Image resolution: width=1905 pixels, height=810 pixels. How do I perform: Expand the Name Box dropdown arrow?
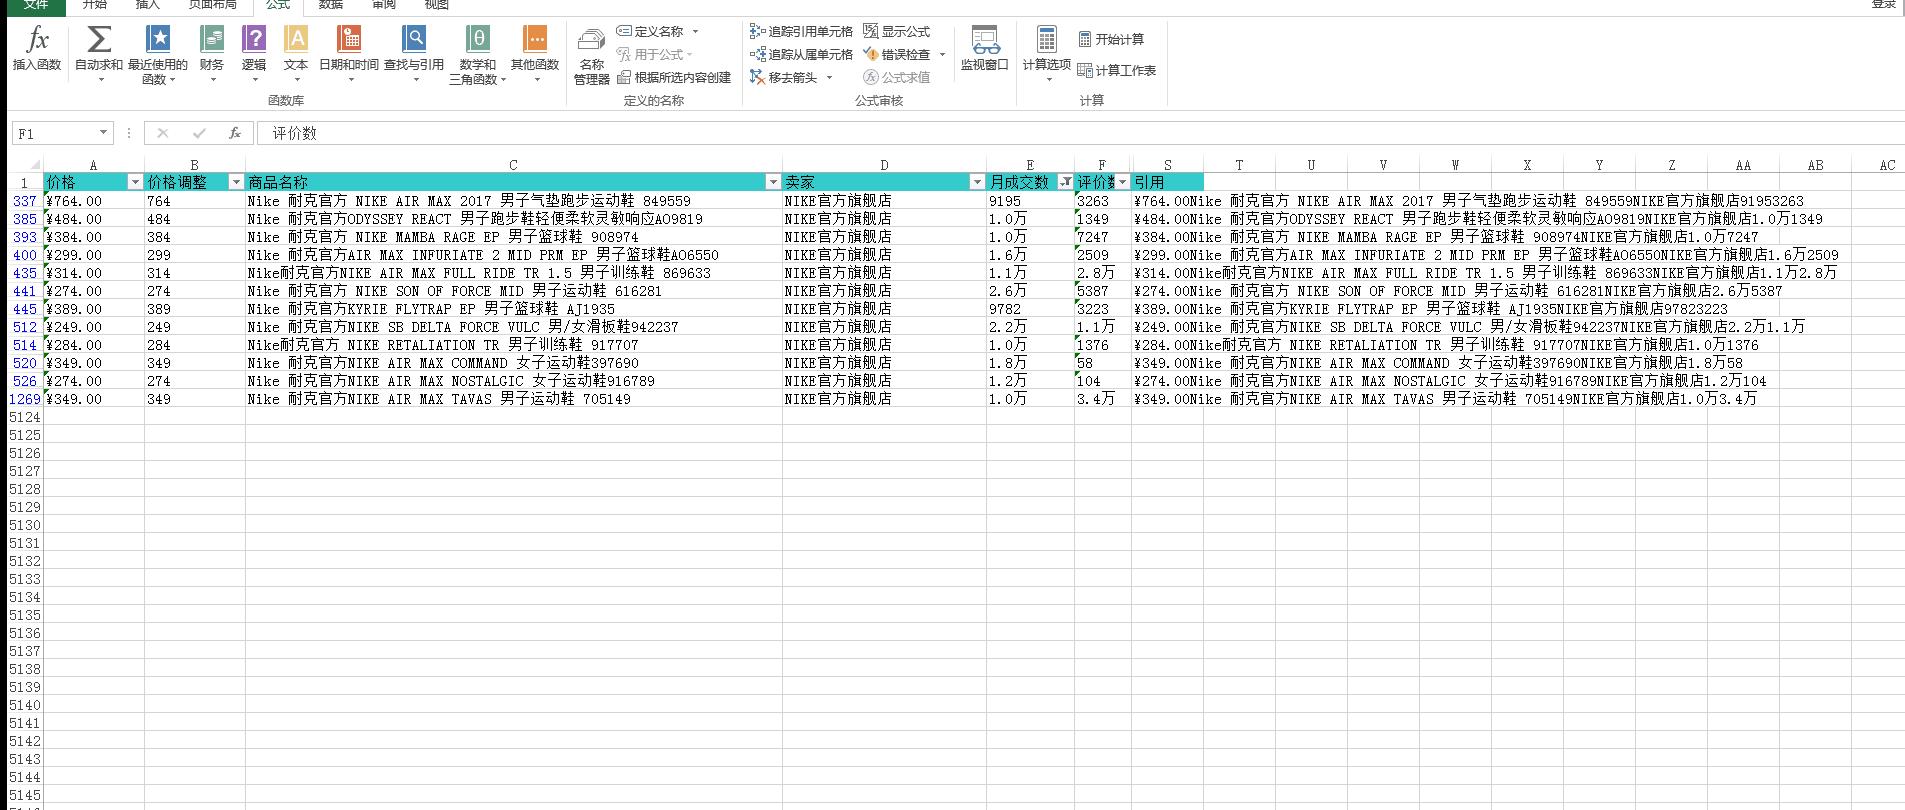[x=103, y=133]
